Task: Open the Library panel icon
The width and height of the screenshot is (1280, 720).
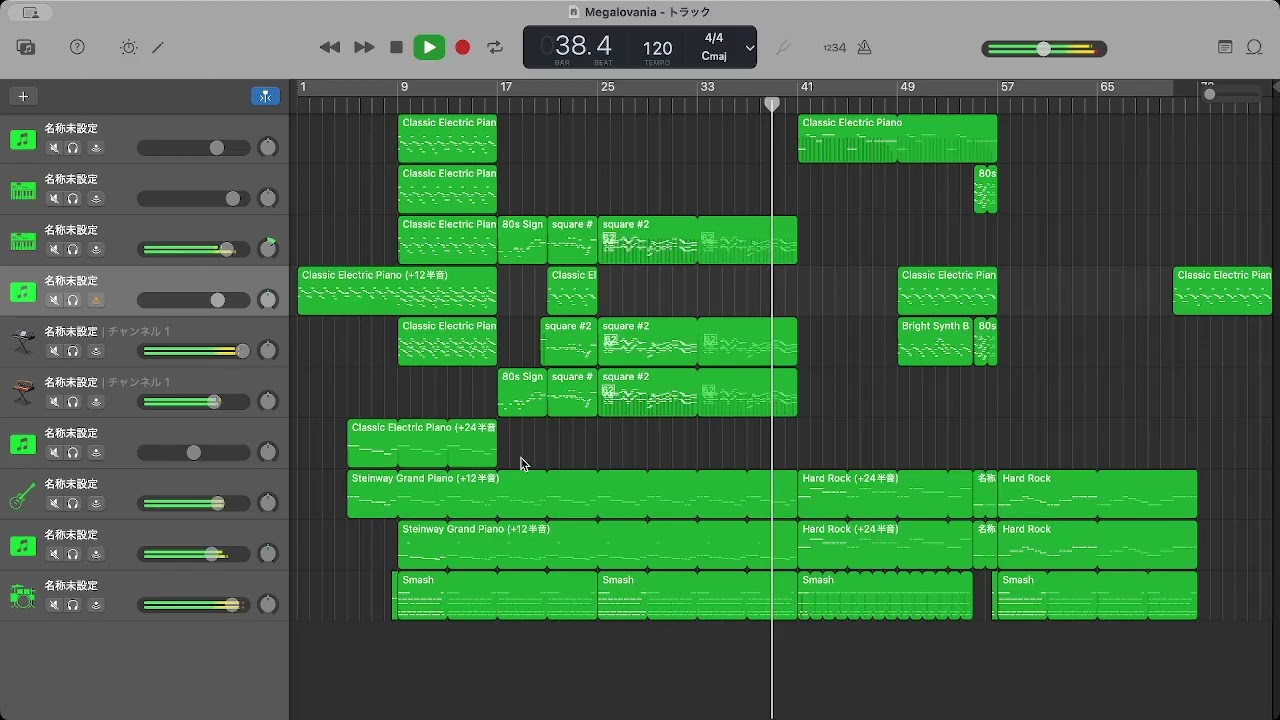Action: pyautogui.click(x=26, y=47)
